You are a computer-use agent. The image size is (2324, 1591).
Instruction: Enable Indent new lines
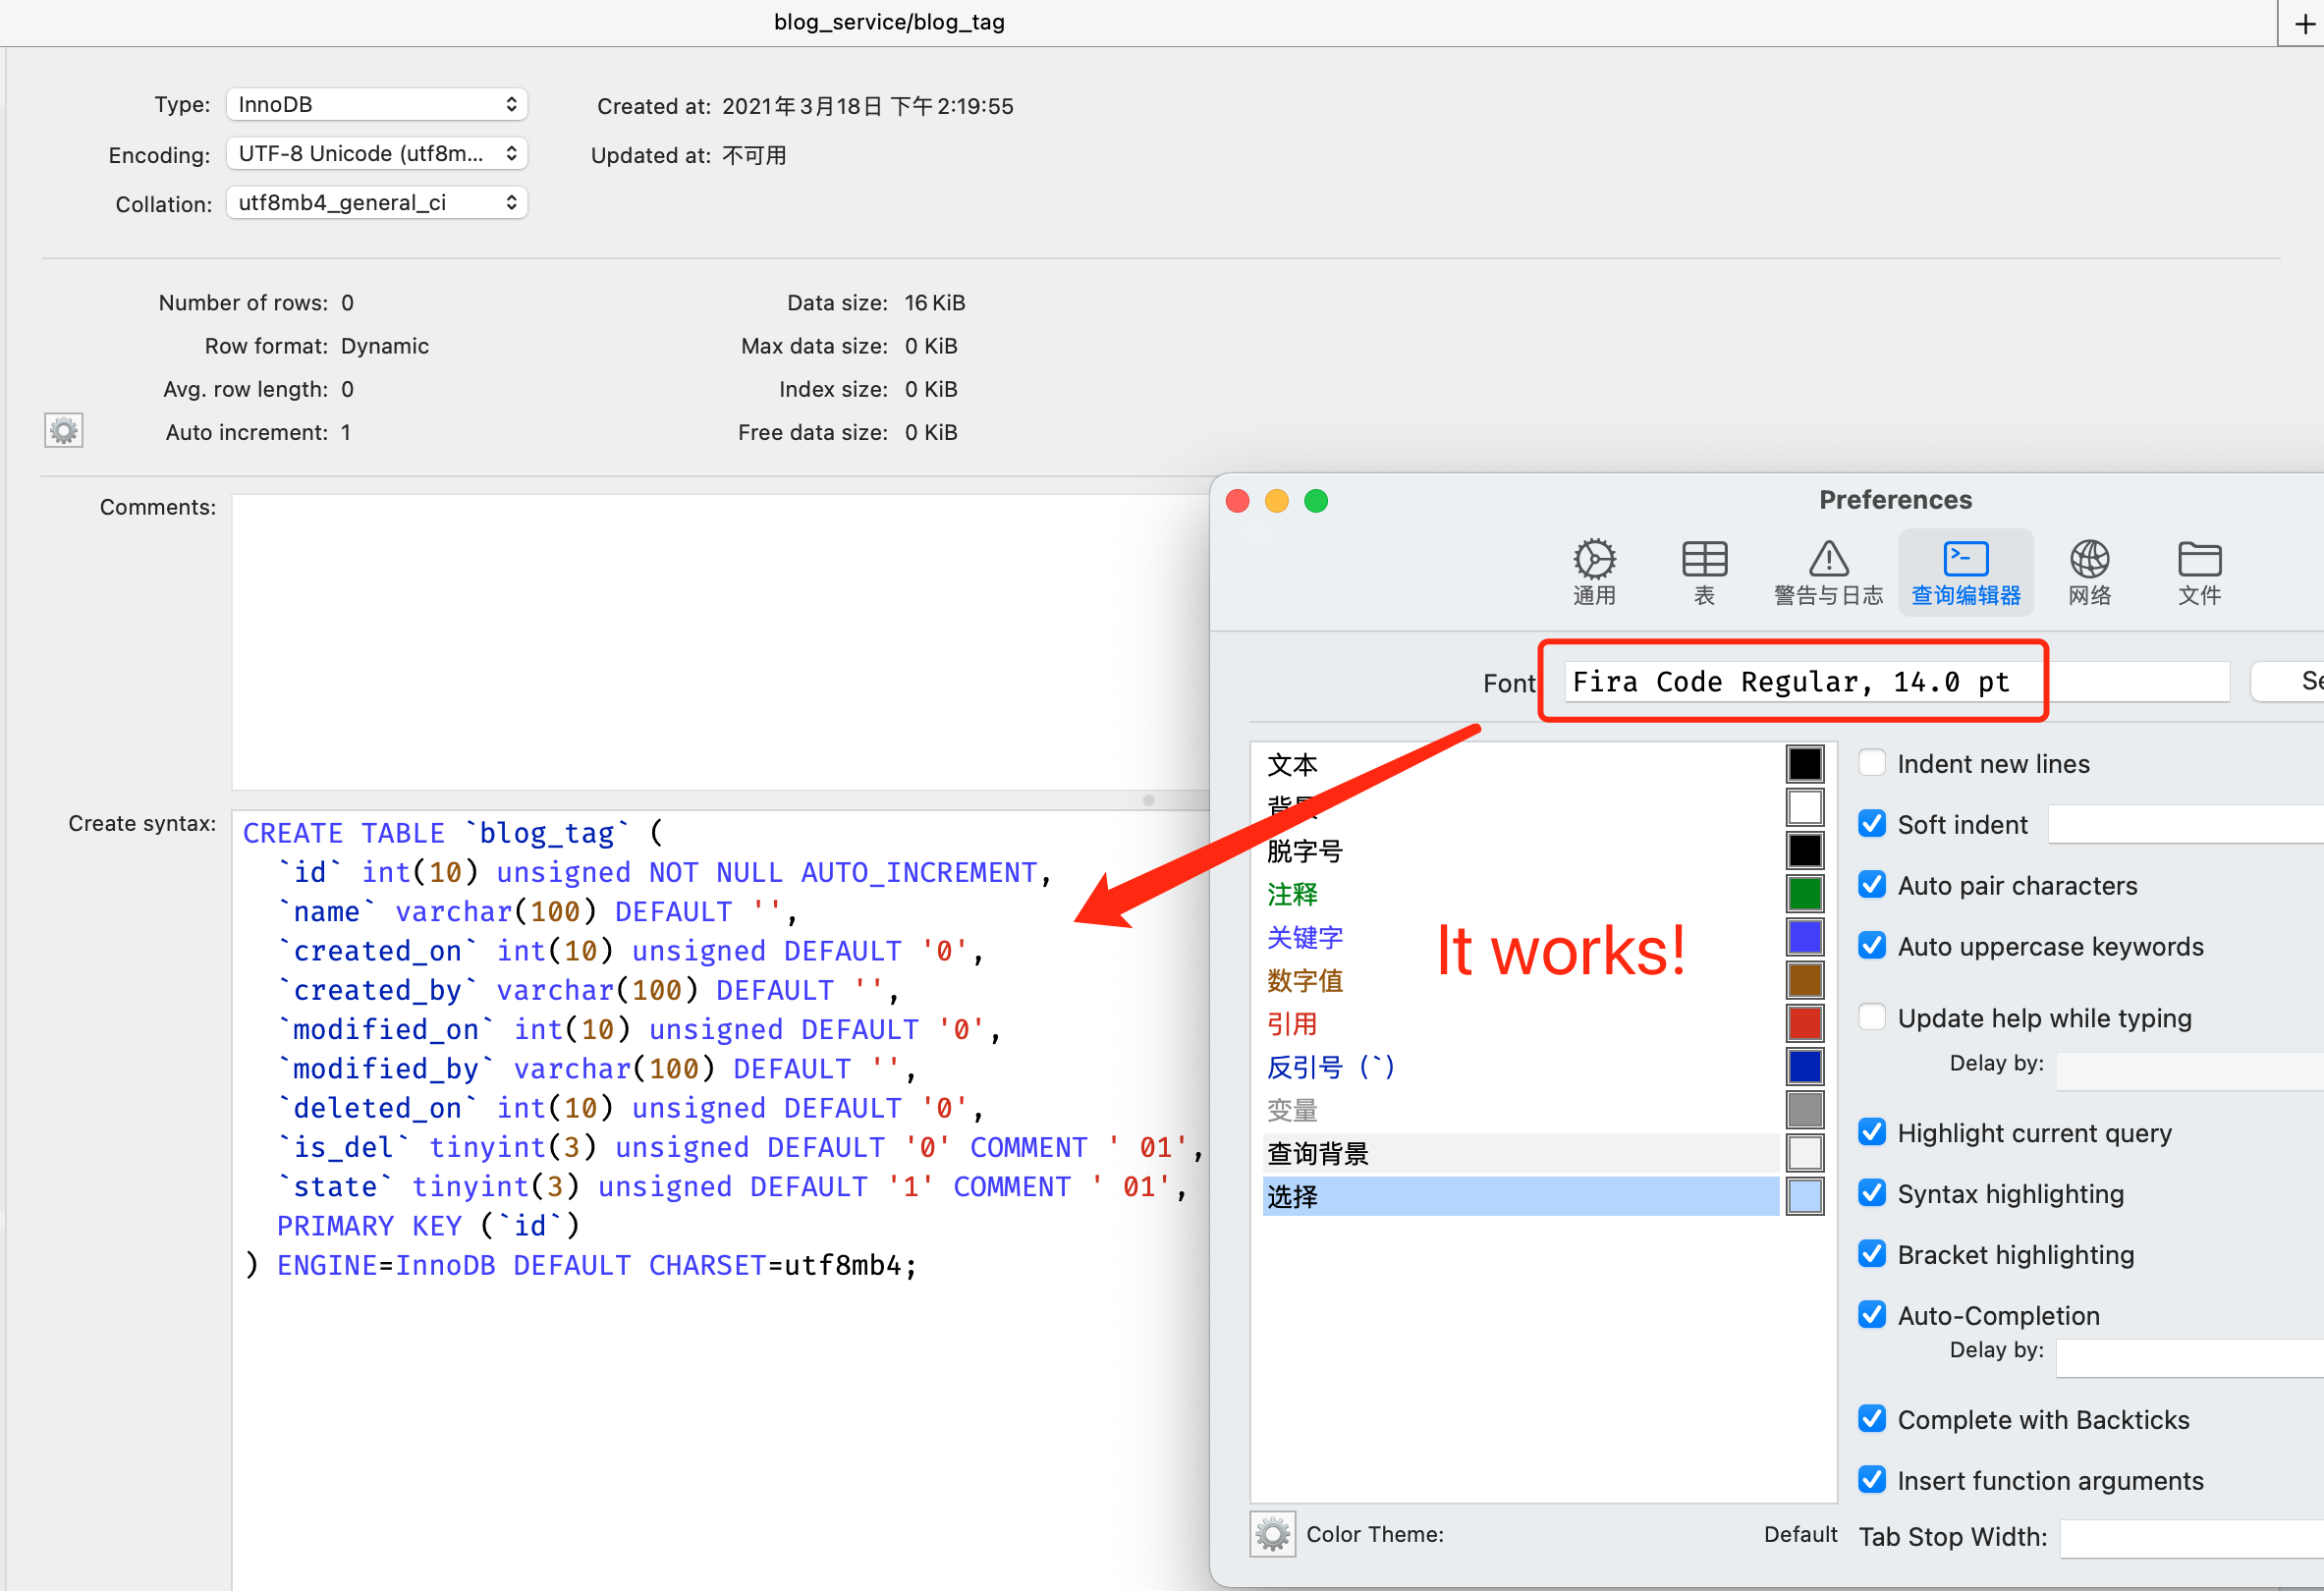click(x=1871, y=761)
